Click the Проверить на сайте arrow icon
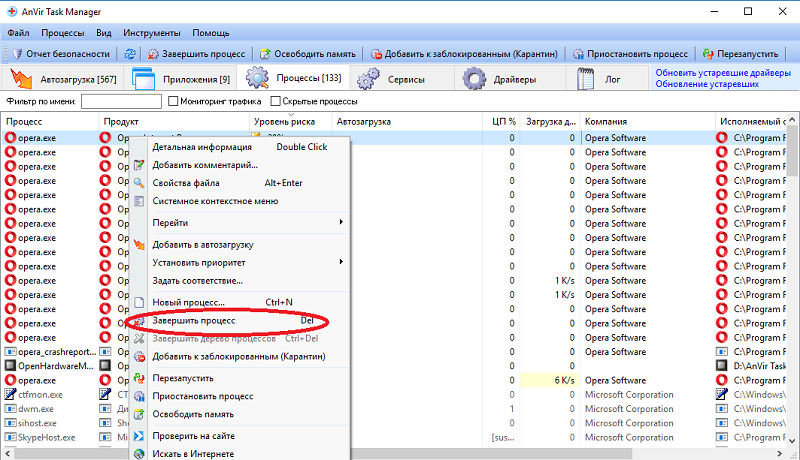Viewport: 800px width, 460px height. tap(139, 436)
